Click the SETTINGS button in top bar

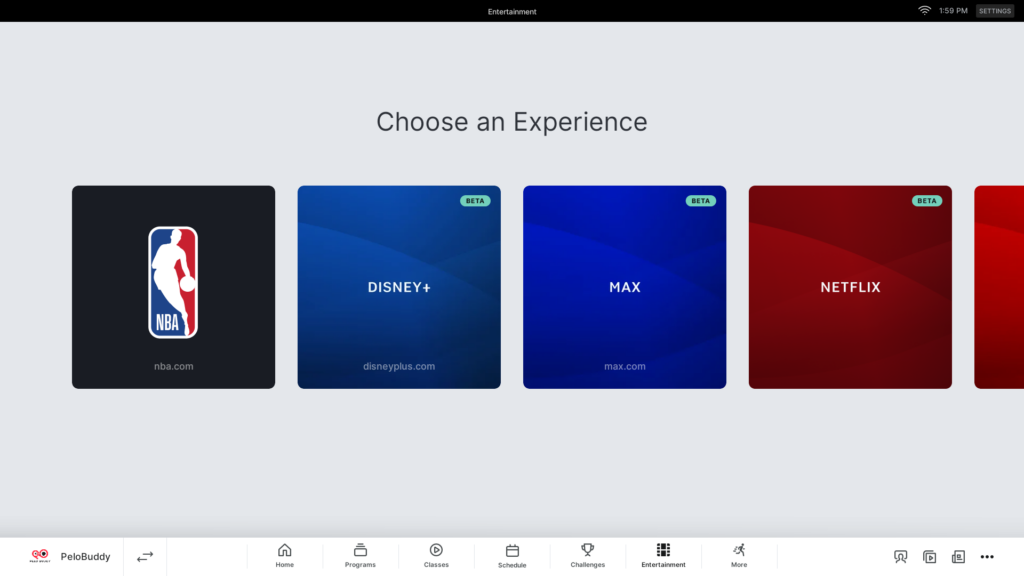[995, 11]
